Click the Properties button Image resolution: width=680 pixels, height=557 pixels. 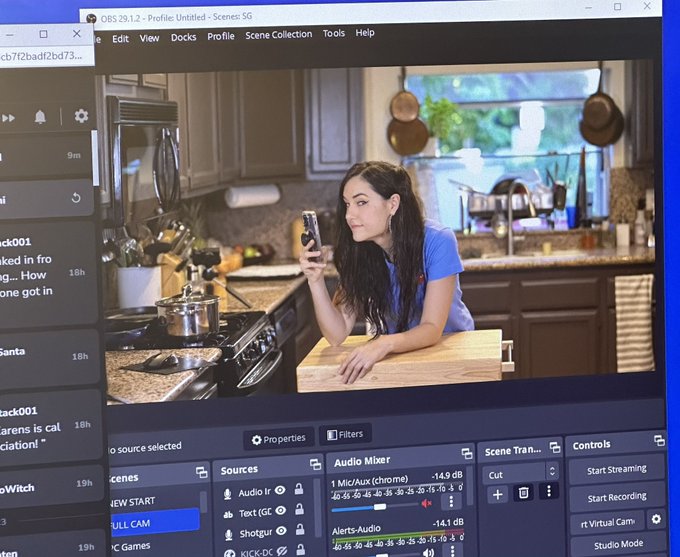pos(278,439)
